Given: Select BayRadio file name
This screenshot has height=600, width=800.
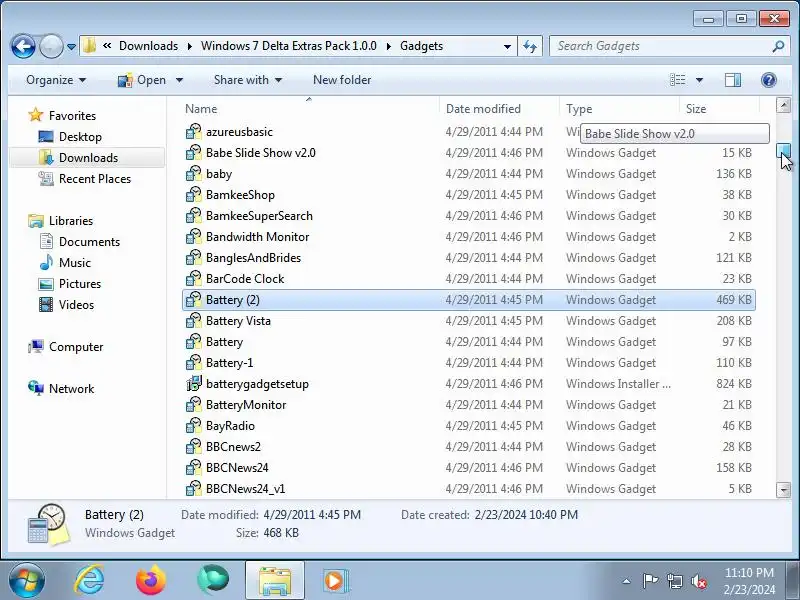Looking at the screenshot, I should [x=230, y=426].
